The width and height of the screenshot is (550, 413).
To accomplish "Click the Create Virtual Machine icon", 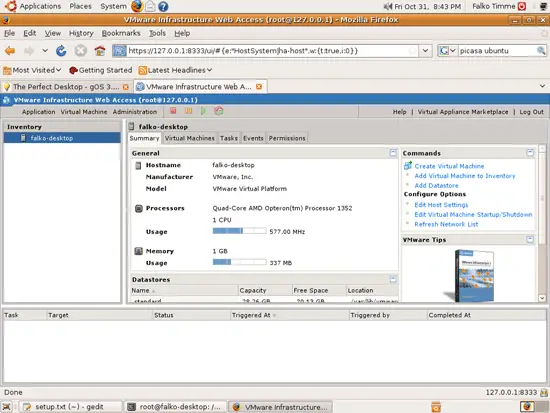I will point(408,166).
